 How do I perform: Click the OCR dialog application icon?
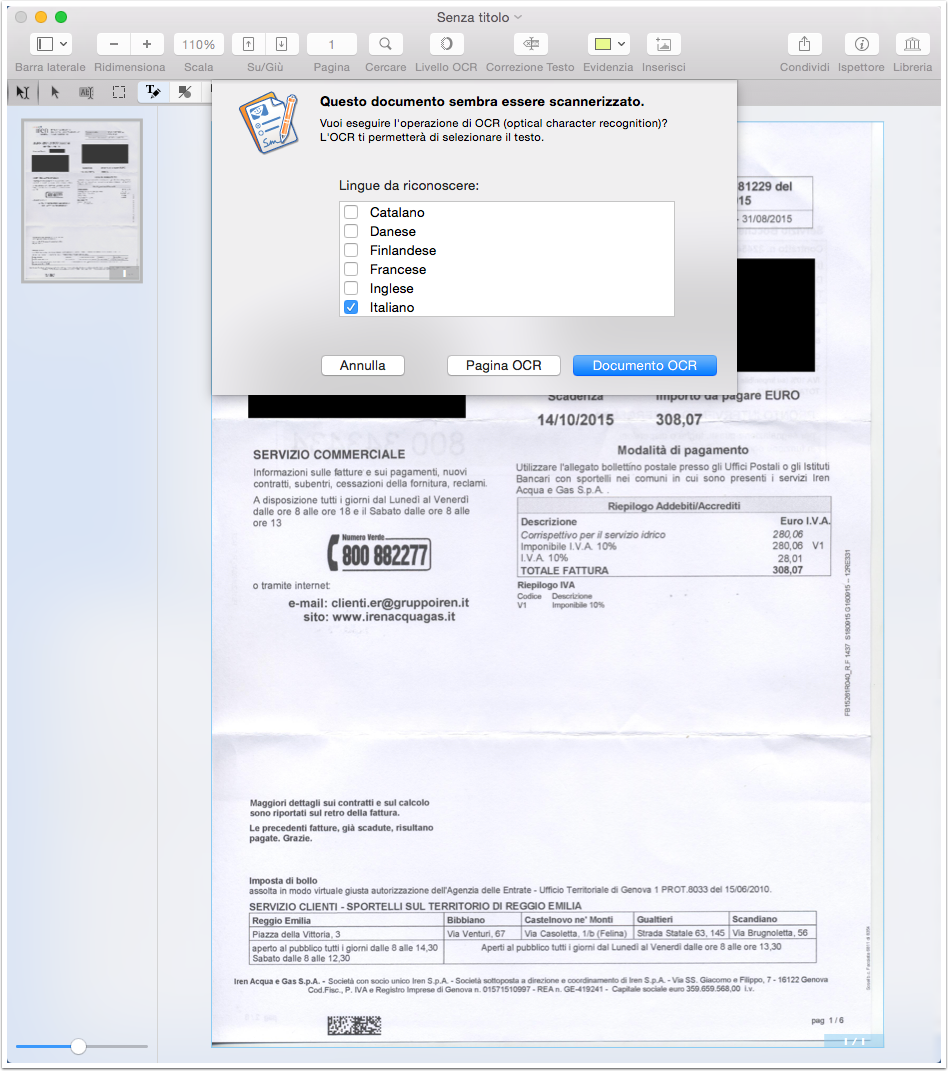click(269, 124)
